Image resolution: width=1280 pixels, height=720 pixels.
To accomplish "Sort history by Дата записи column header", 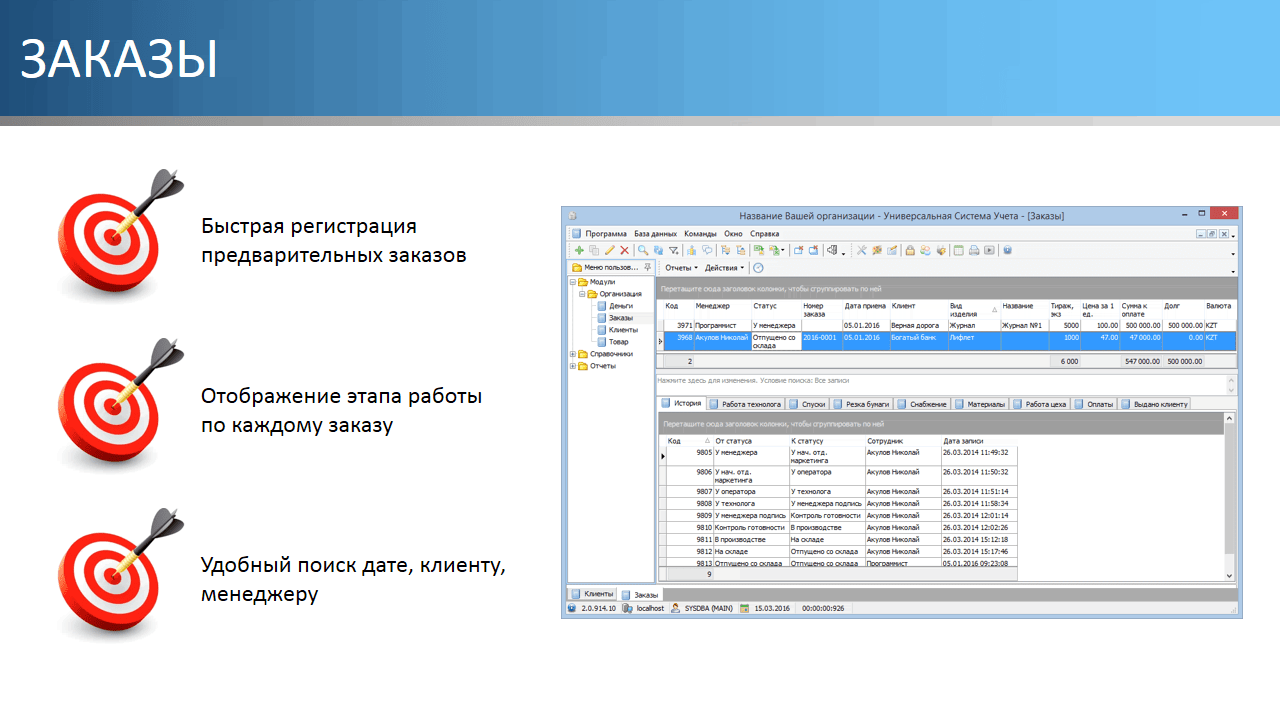I will [980, 440].
